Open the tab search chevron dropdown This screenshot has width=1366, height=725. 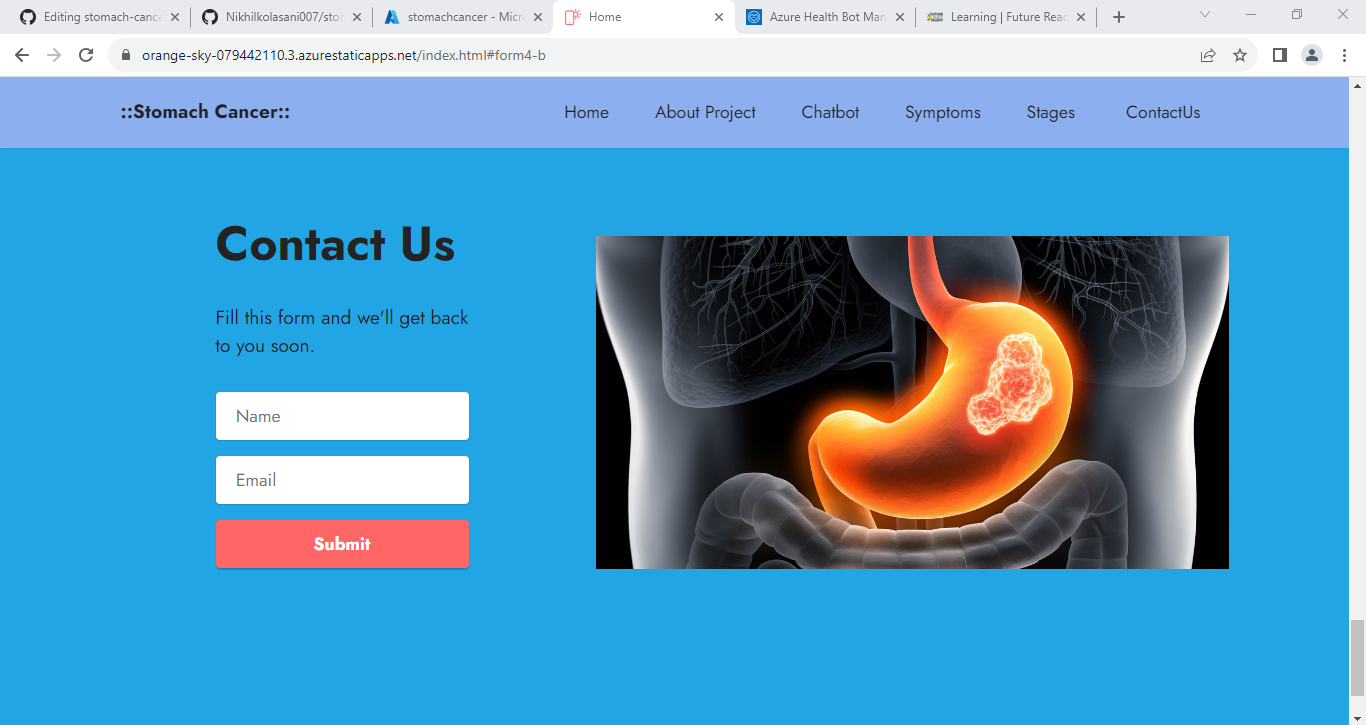1204,16
